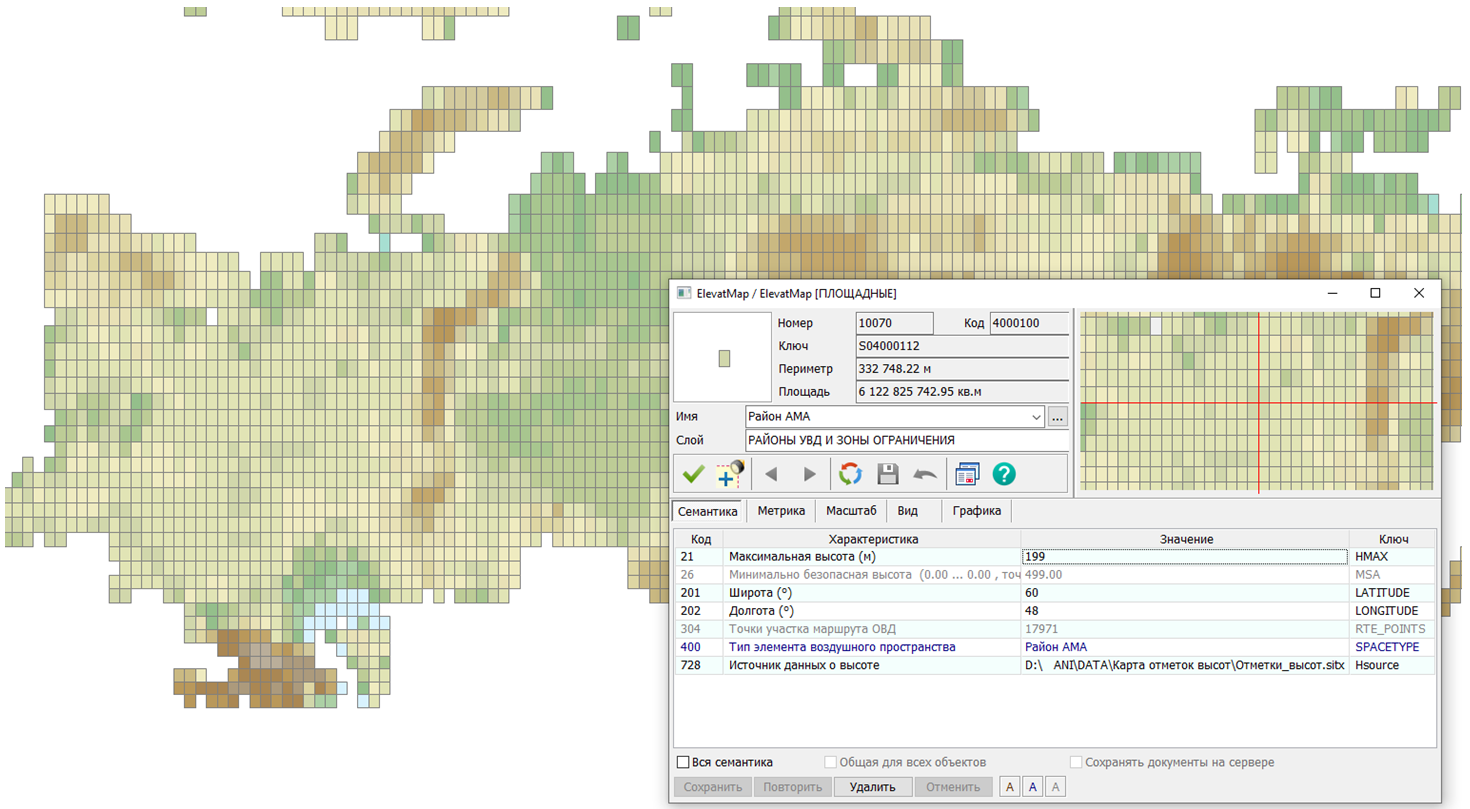This screenshot has height=809, width=1470.
Task: Click the add-object flashlight icon
Action: [732, 474]
